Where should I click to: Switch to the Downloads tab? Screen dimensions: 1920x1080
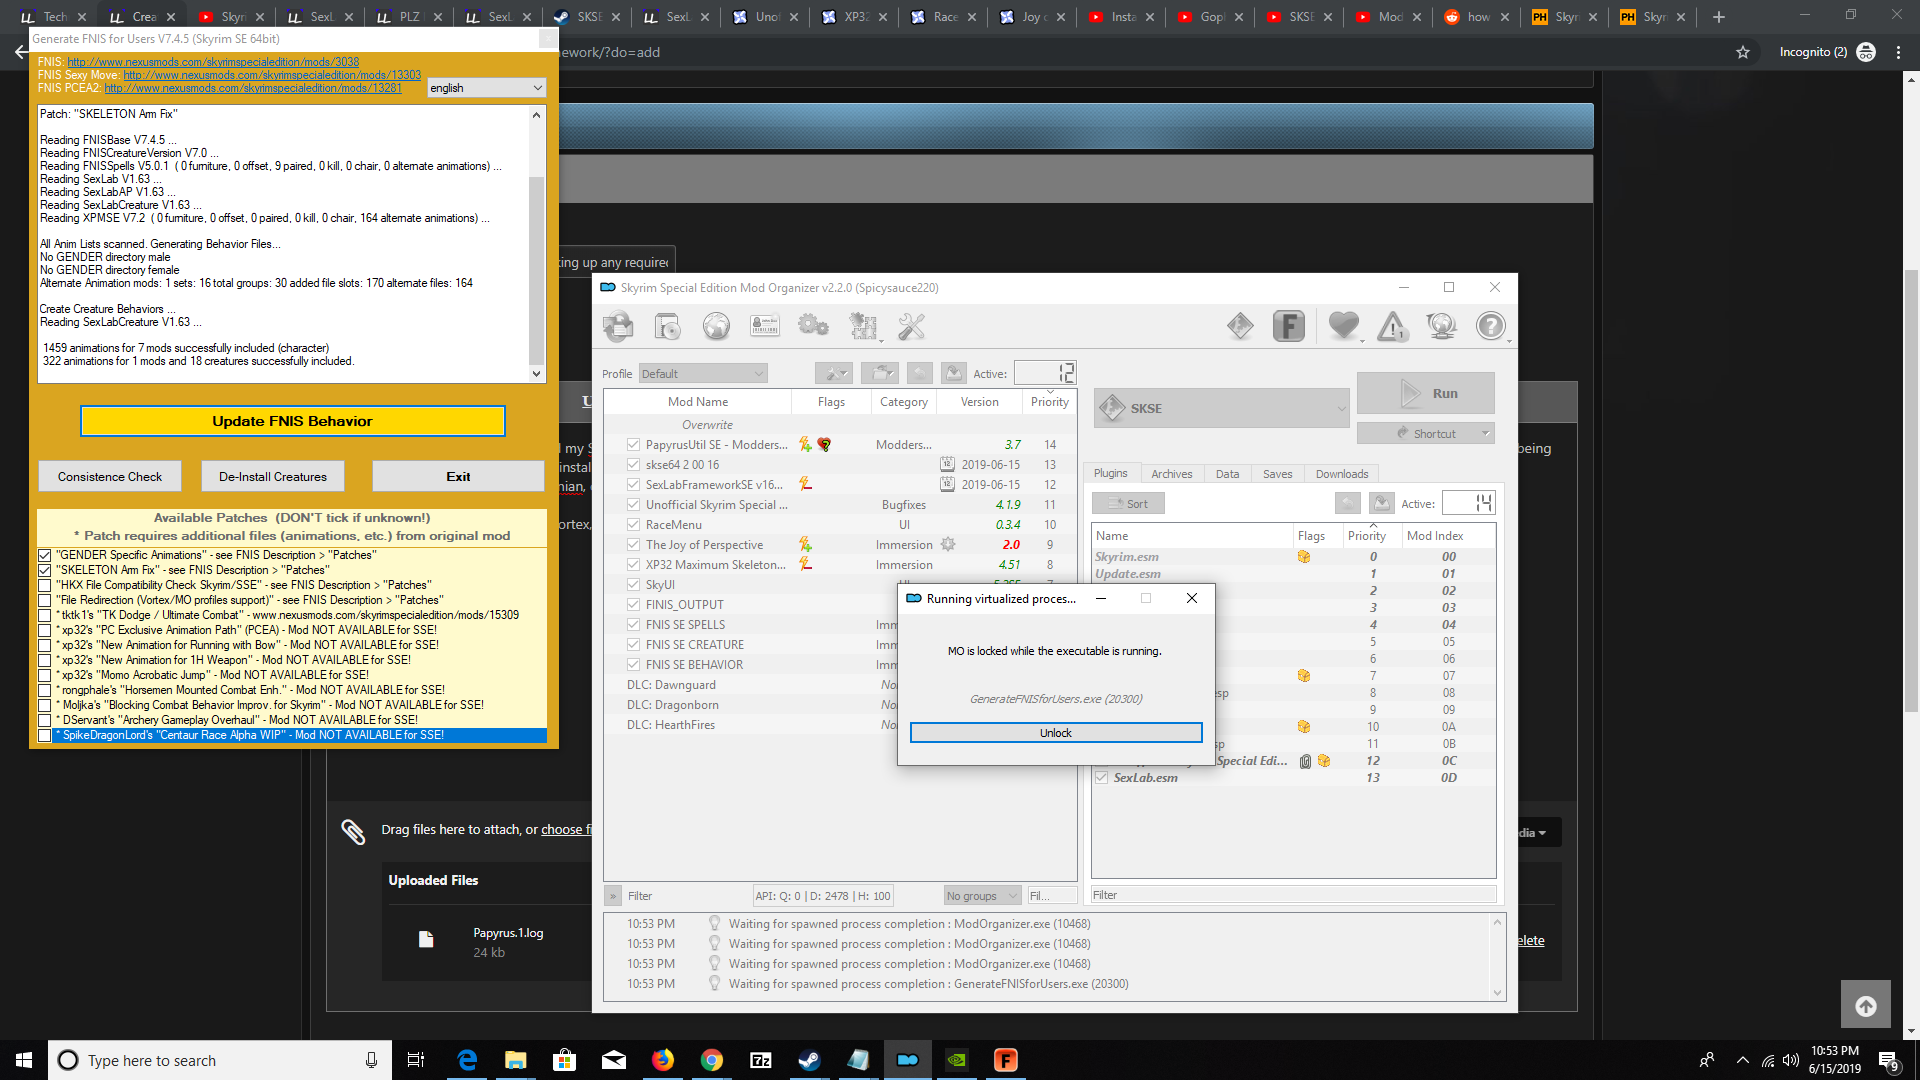point(1341,473)
